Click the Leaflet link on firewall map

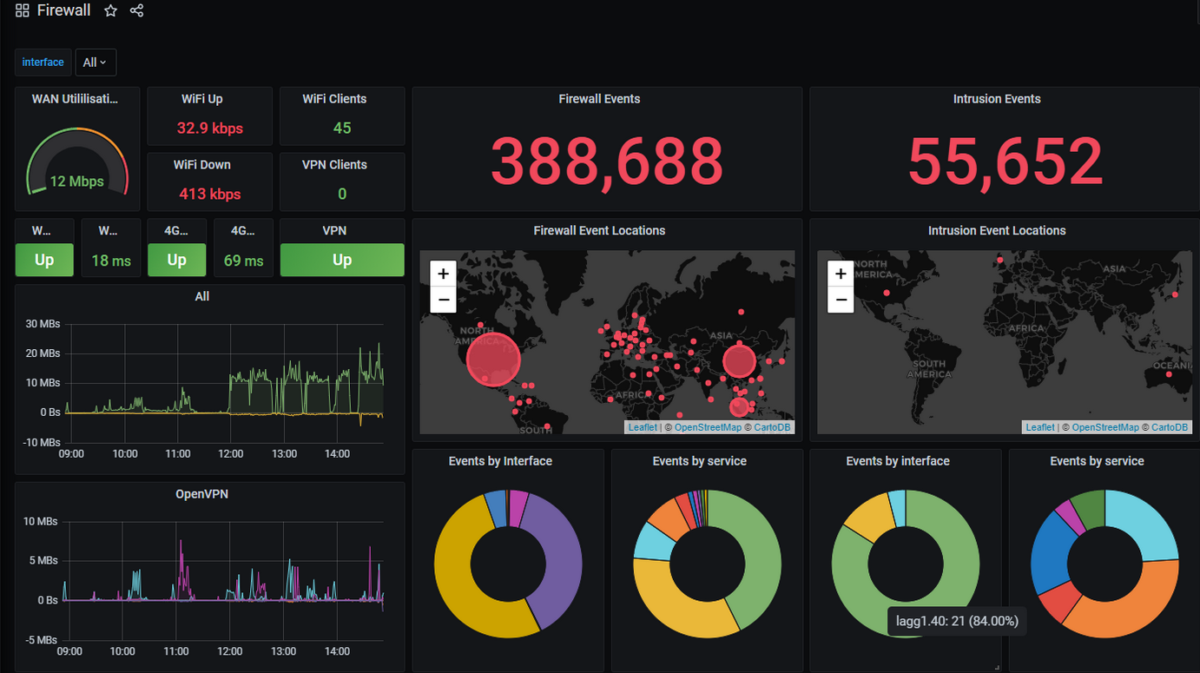(x=642, y=427)
